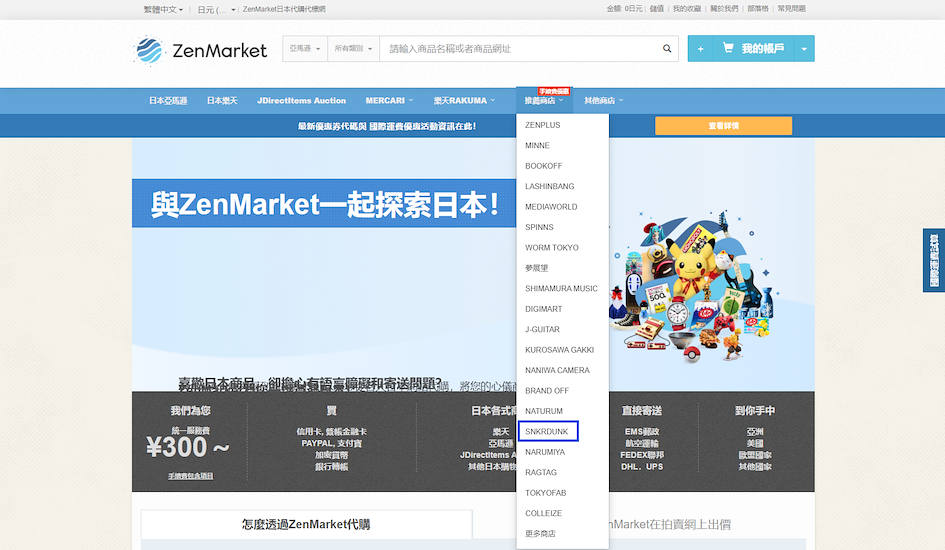Open JDirectItems Auction nav item
This screenshot has height=550, width=945.
tap(301, 101)
